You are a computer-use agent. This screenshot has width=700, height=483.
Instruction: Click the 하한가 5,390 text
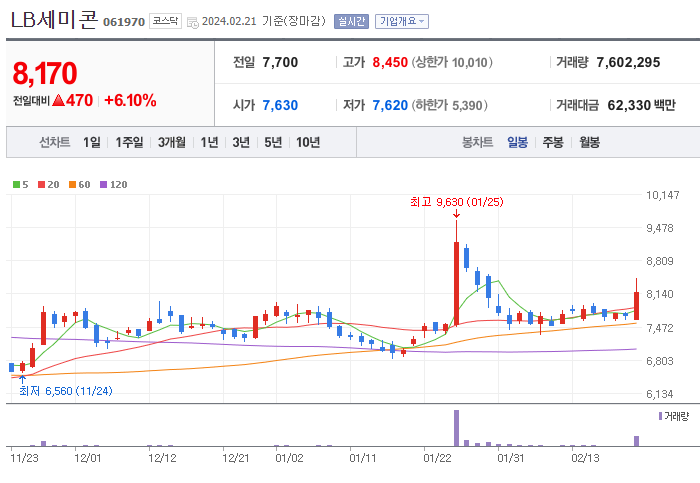click(x=450, y=105)
